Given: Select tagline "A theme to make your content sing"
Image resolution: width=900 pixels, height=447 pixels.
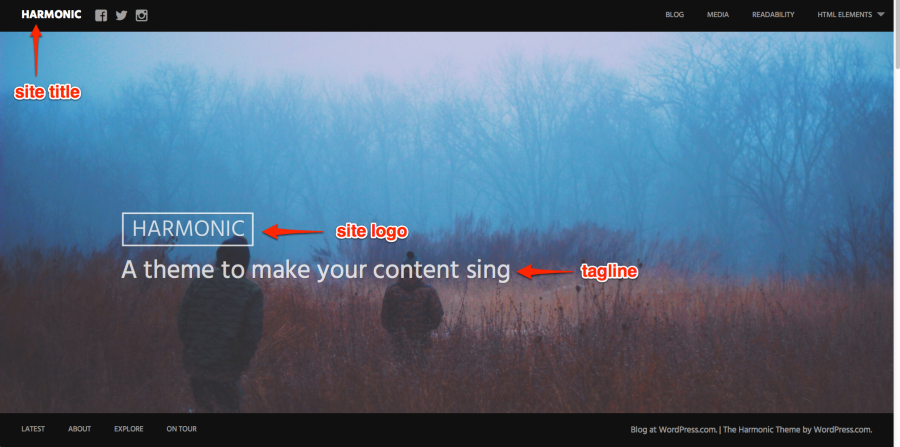Looking at the screenshot, I should tap(316, 270).
